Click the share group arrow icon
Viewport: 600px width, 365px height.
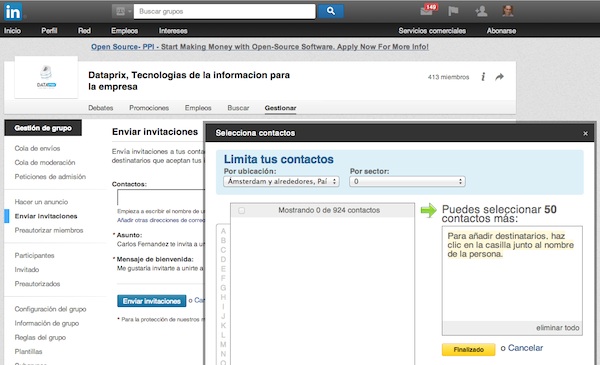[499, 77]
